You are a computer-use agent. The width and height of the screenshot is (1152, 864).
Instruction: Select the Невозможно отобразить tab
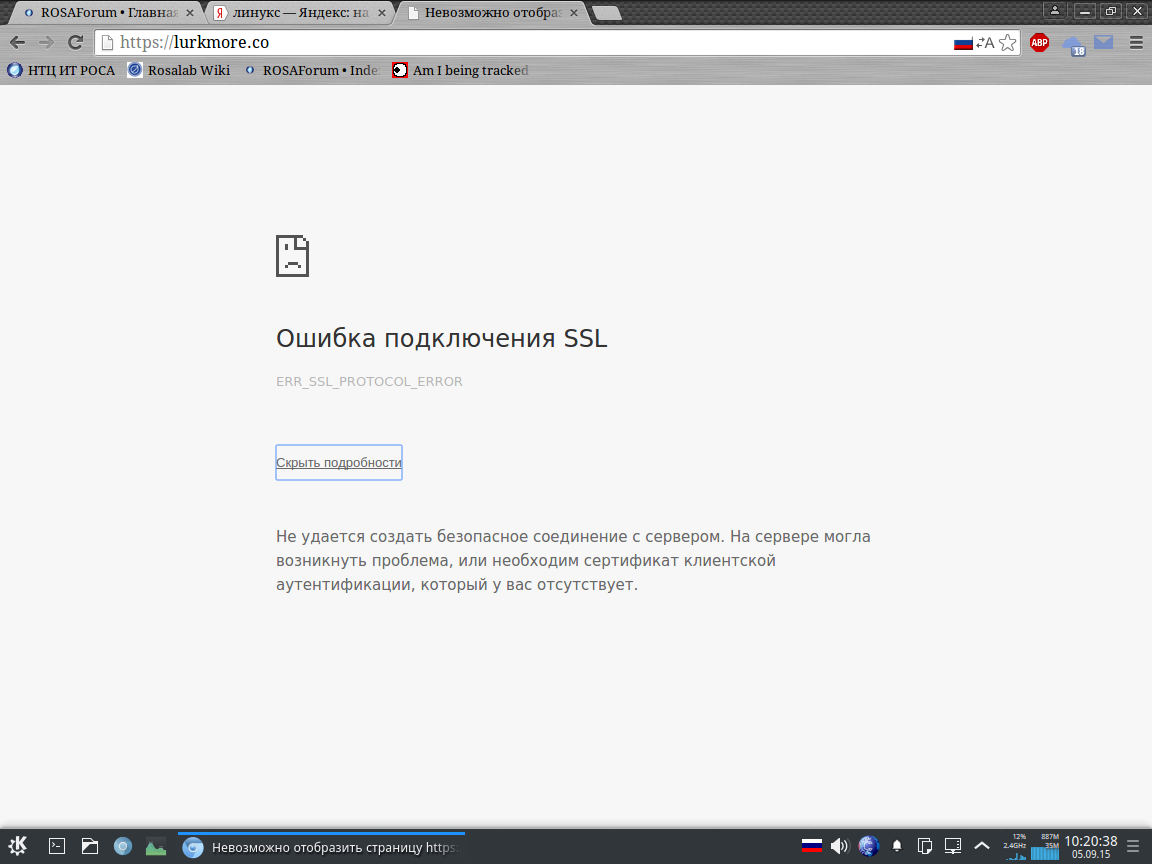click(492, 12)
